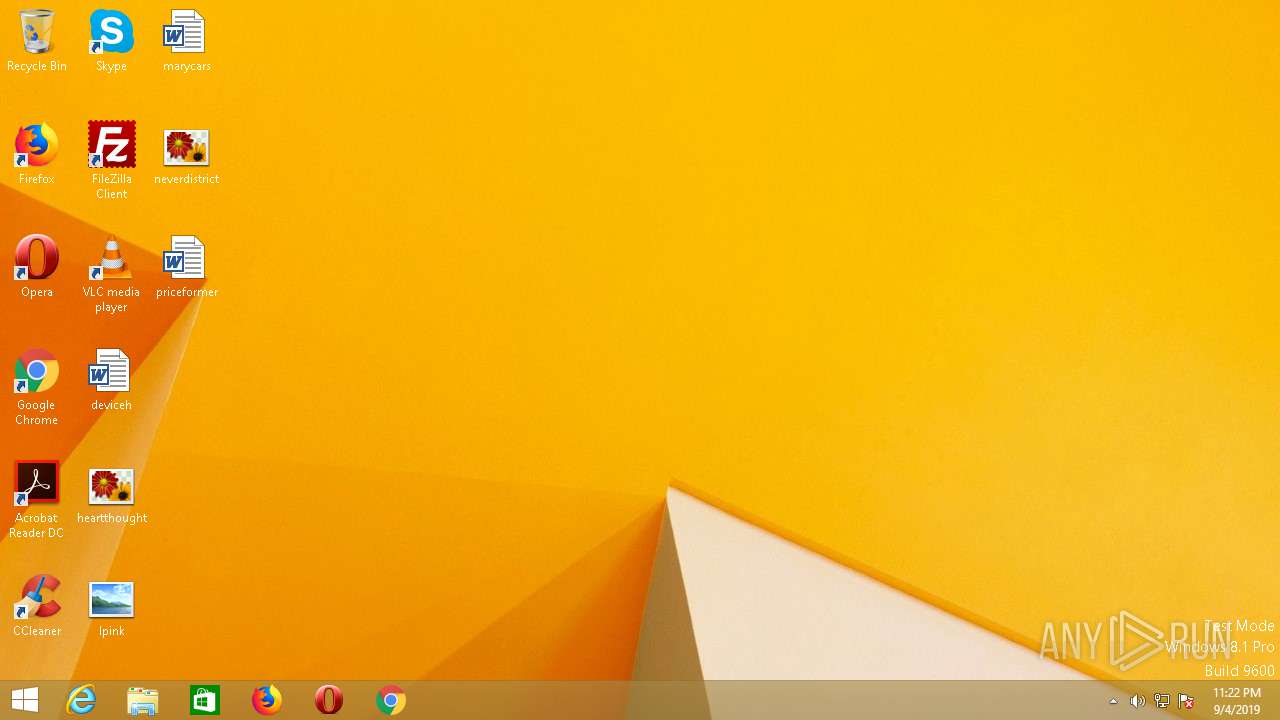The width and height of the screenshot is (1280, 720).
Task: Open the Windows Start button
Action: 25,700
